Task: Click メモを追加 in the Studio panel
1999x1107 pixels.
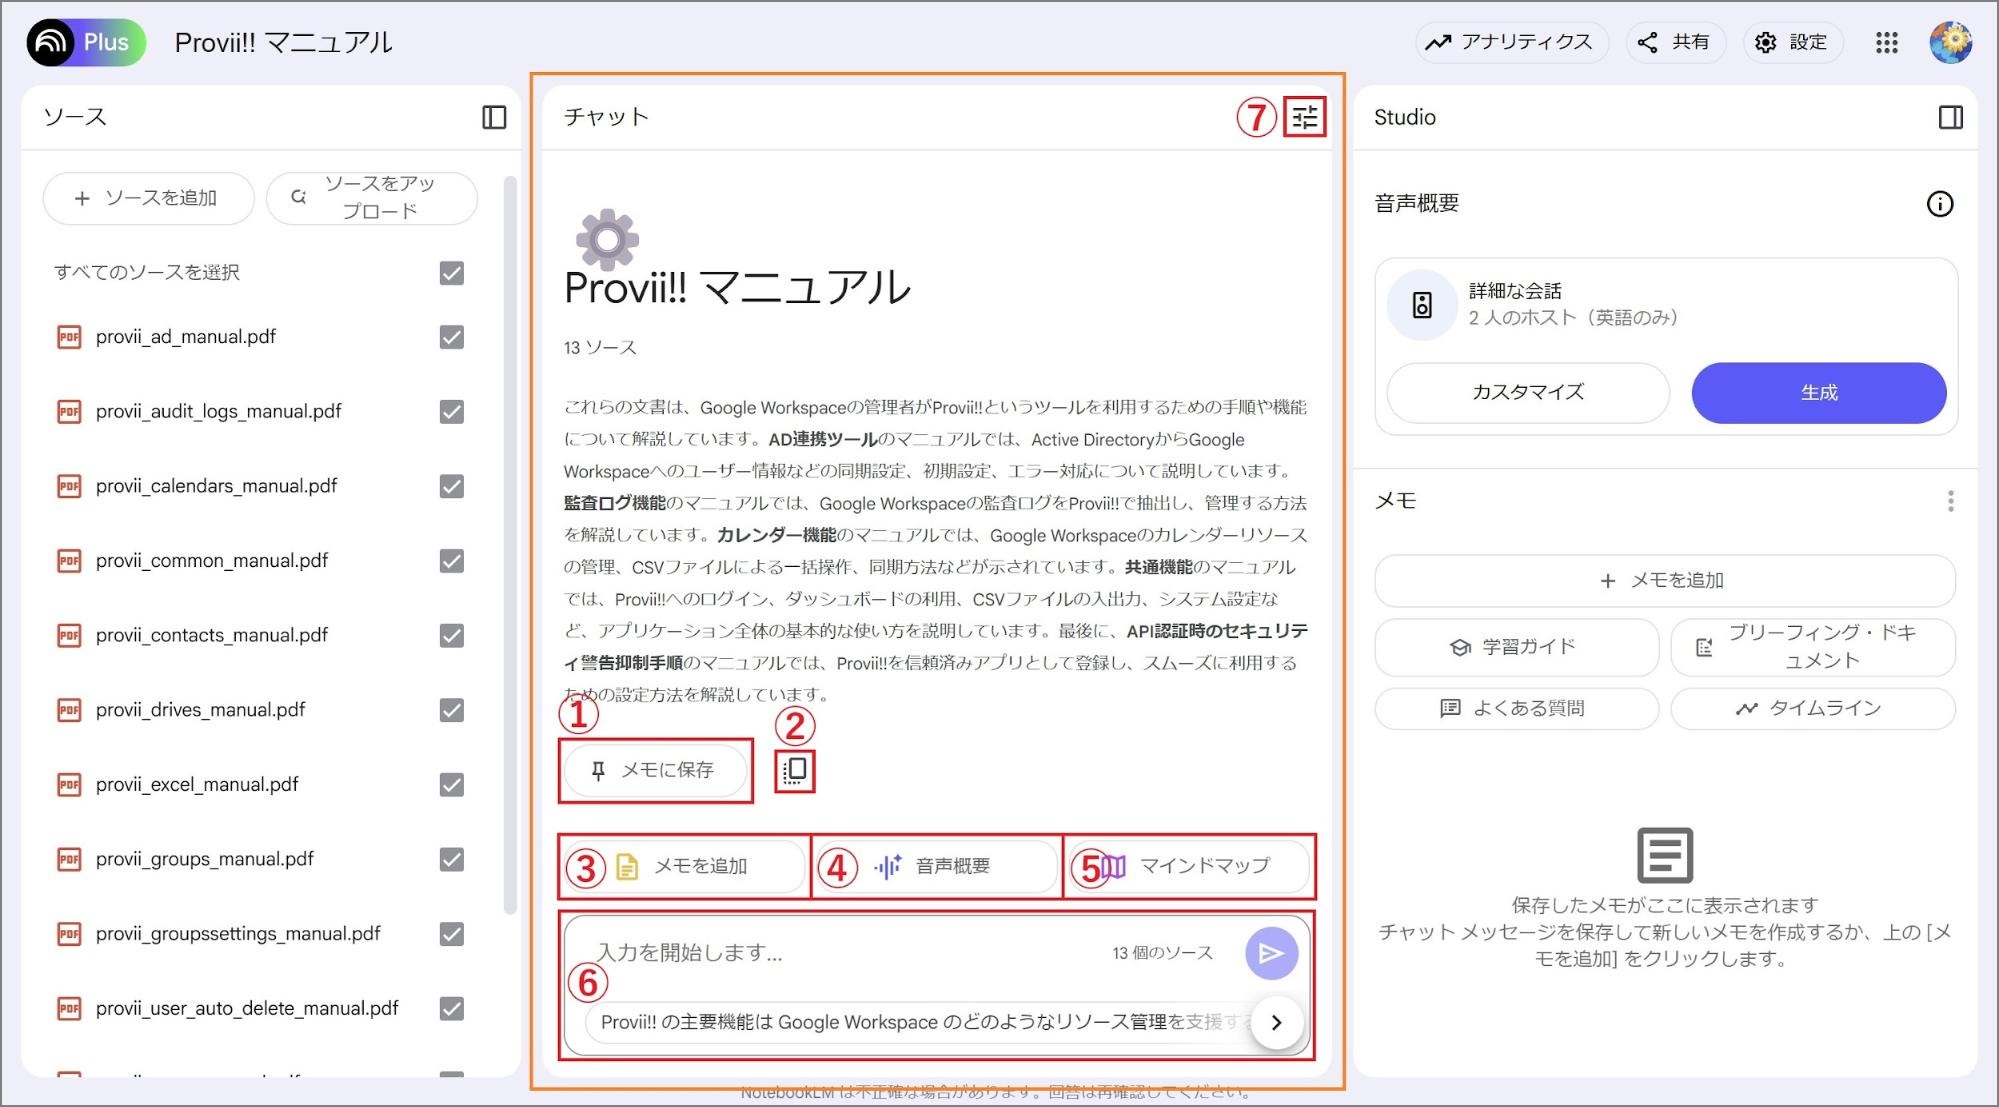Action: (x=1665, y=581)
